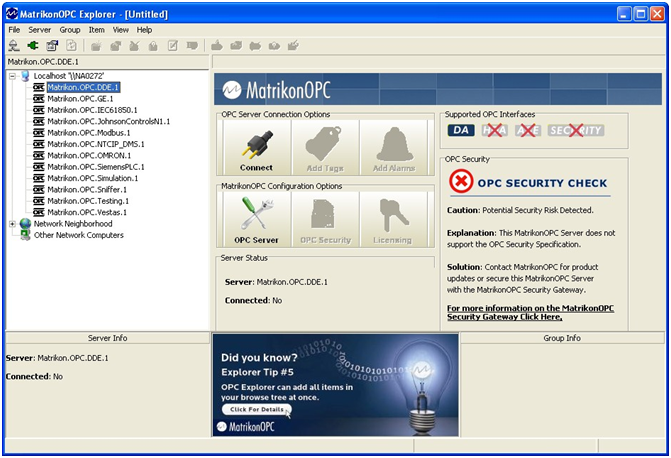671x458 pixels.
Task: Click the Server Info panel header
Action: coord(107,338)
